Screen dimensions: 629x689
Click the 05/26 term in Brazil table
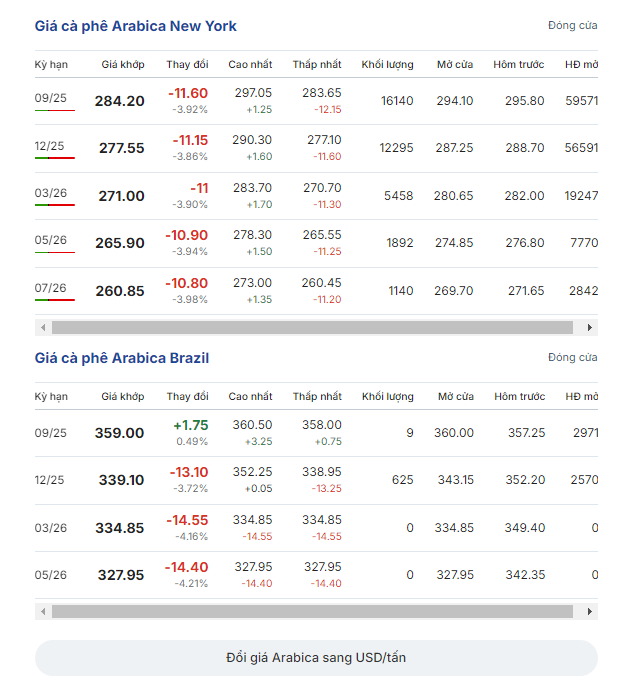51,575
